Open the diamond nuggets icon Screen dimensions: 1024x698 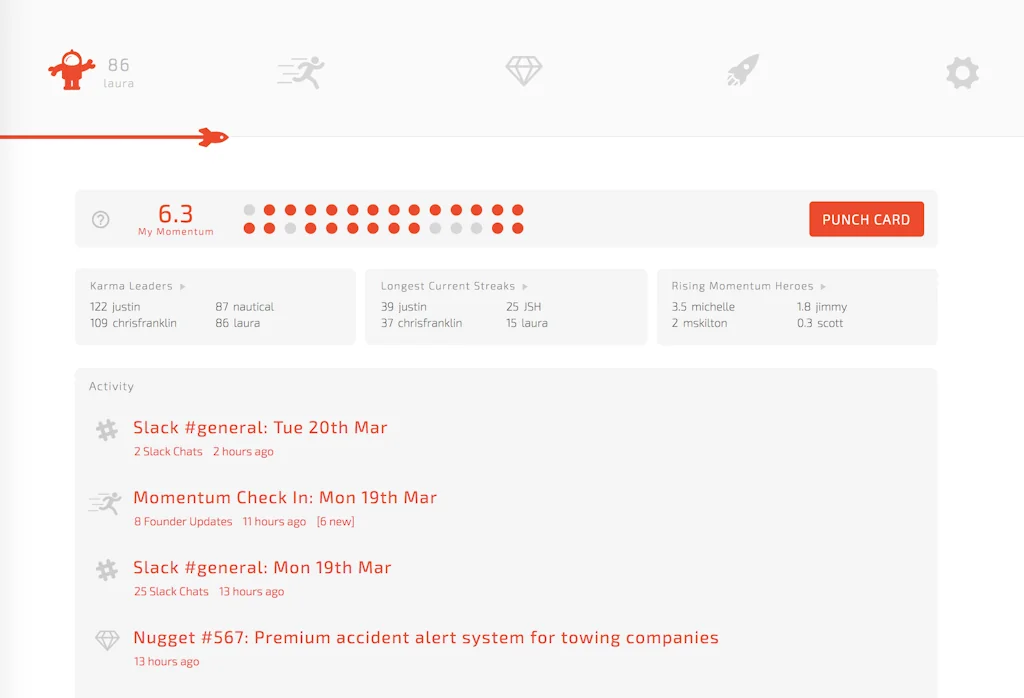click(523, 71)
